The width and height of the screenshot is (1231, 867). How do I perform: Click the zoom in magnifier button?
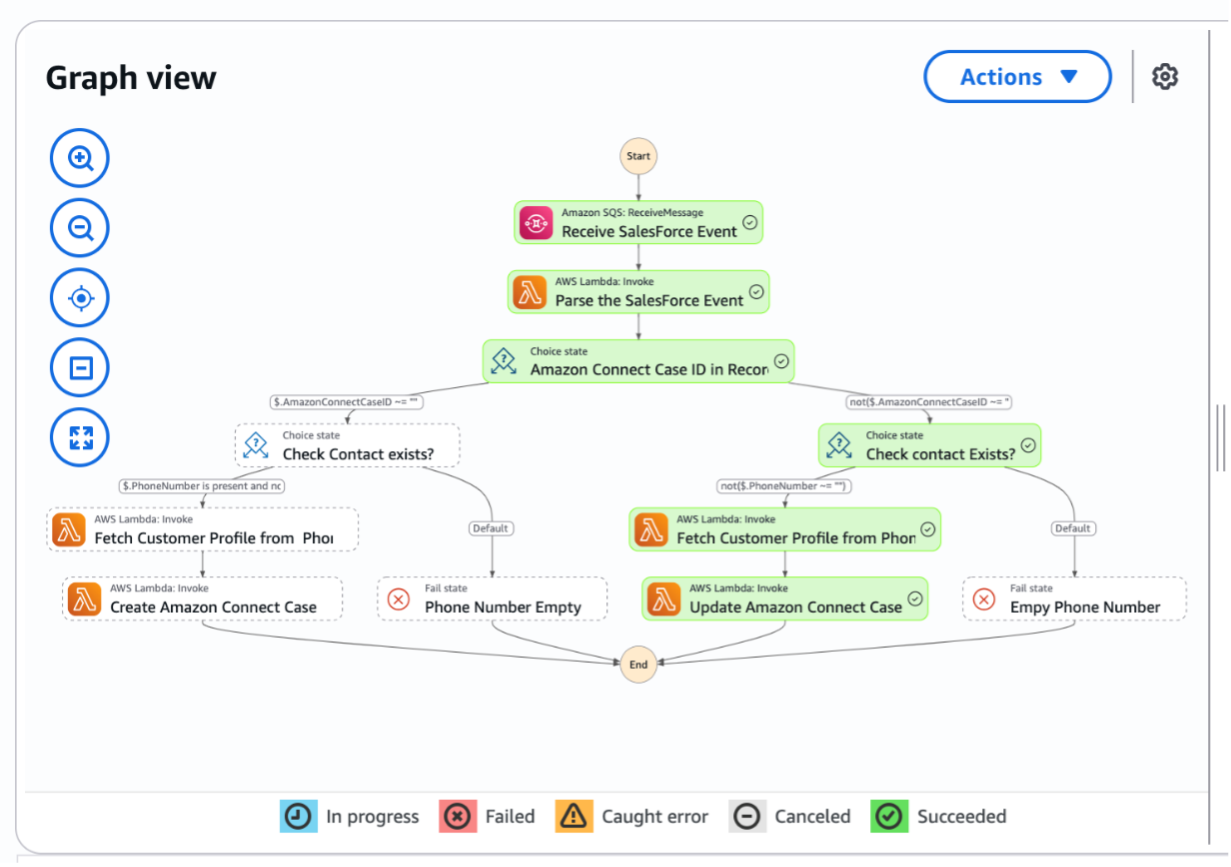point(80,158)
